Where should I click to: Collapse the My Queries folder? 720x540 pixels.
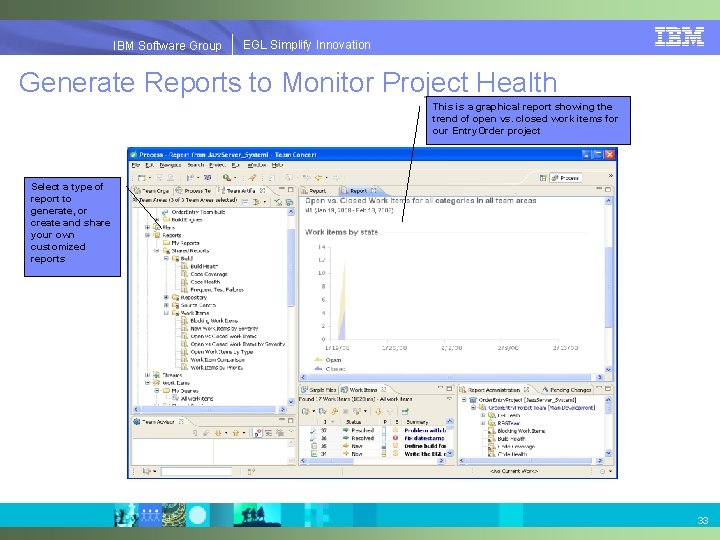pos(157,391)
